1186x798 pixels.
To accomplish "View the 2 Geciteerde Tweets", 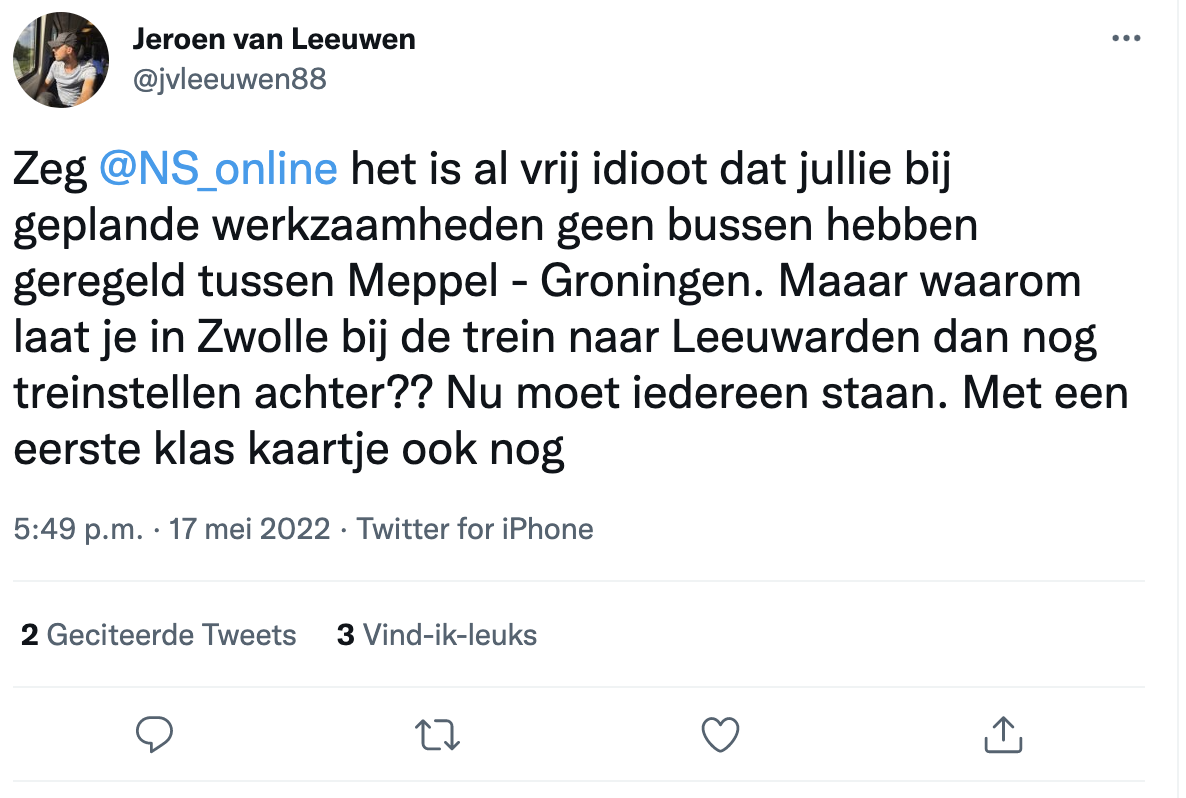I will (x=159, y=635).
